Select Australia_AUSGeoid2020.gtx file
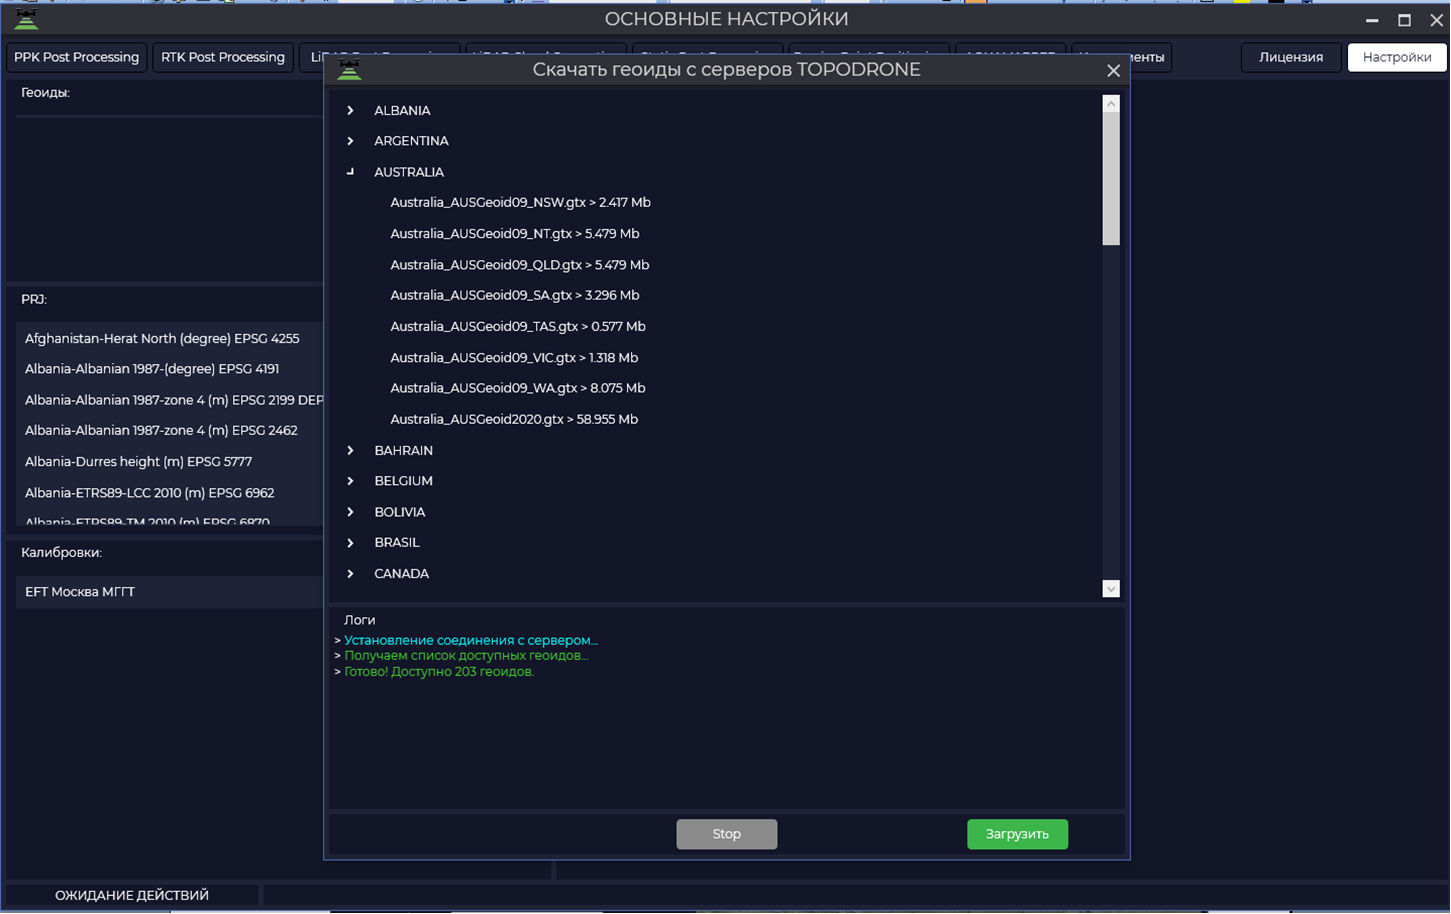Image resolution: width=1451 pixels, height=914 pixels. tap(514, 419)
